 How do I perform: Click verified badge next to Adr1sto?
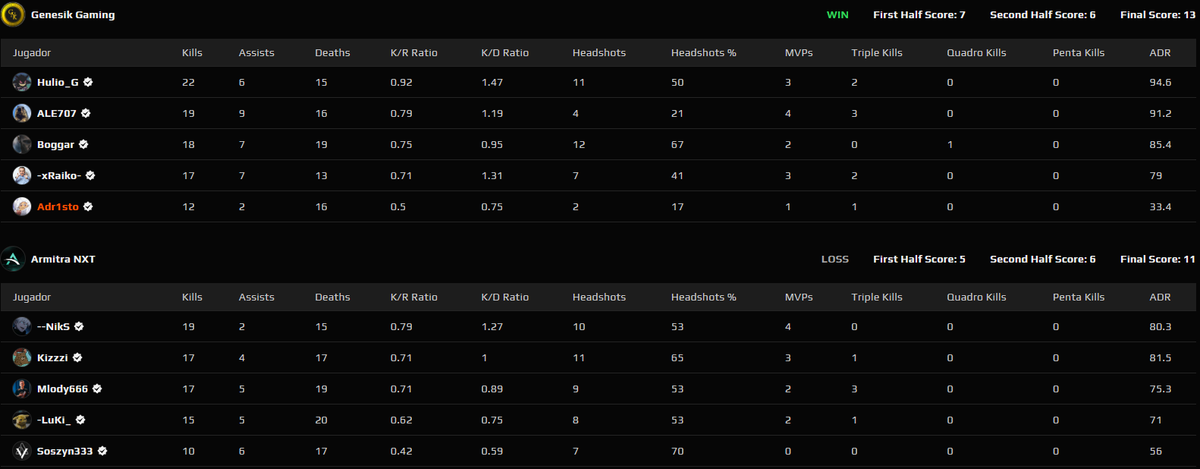(88, 207)
